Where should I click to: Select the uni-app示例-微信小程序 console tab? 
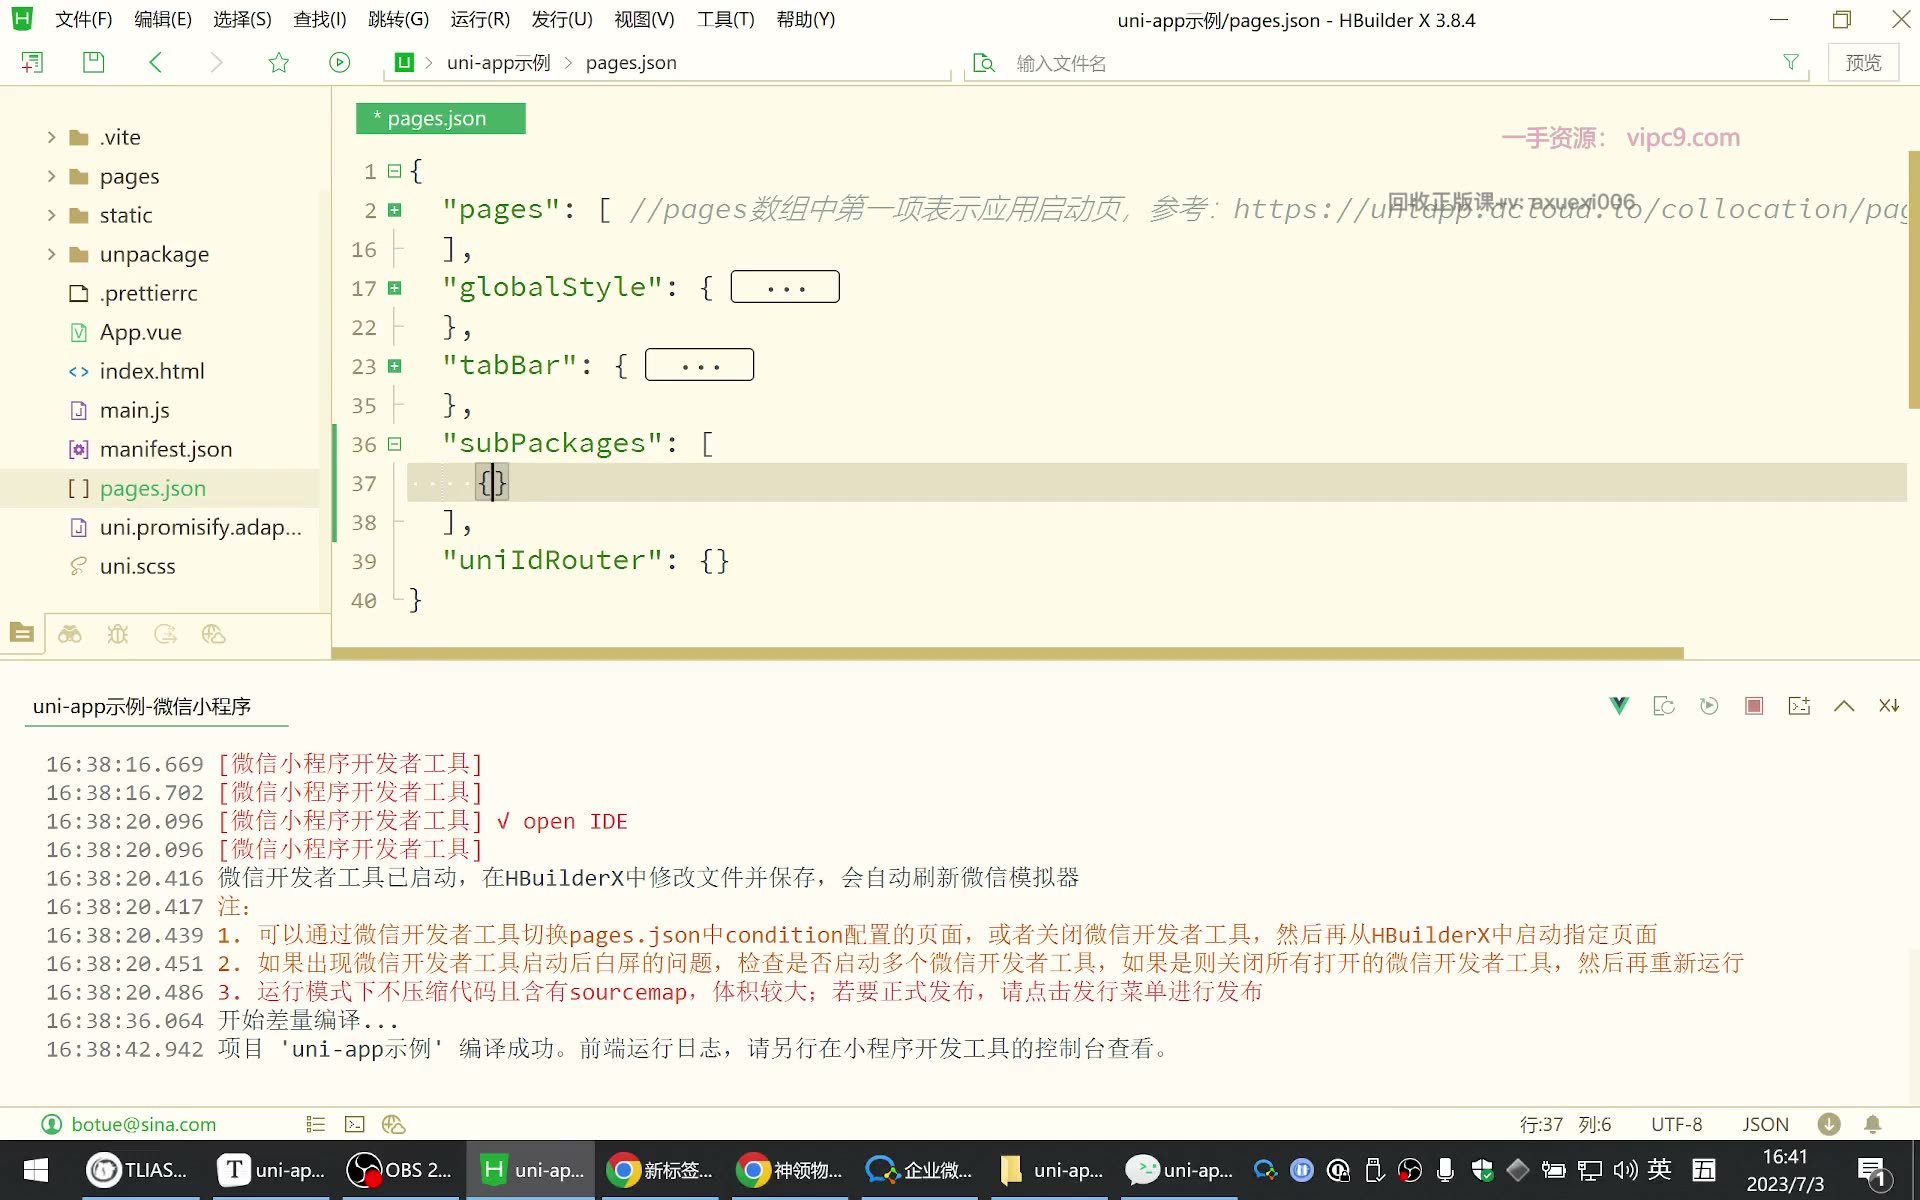point(142,706)
